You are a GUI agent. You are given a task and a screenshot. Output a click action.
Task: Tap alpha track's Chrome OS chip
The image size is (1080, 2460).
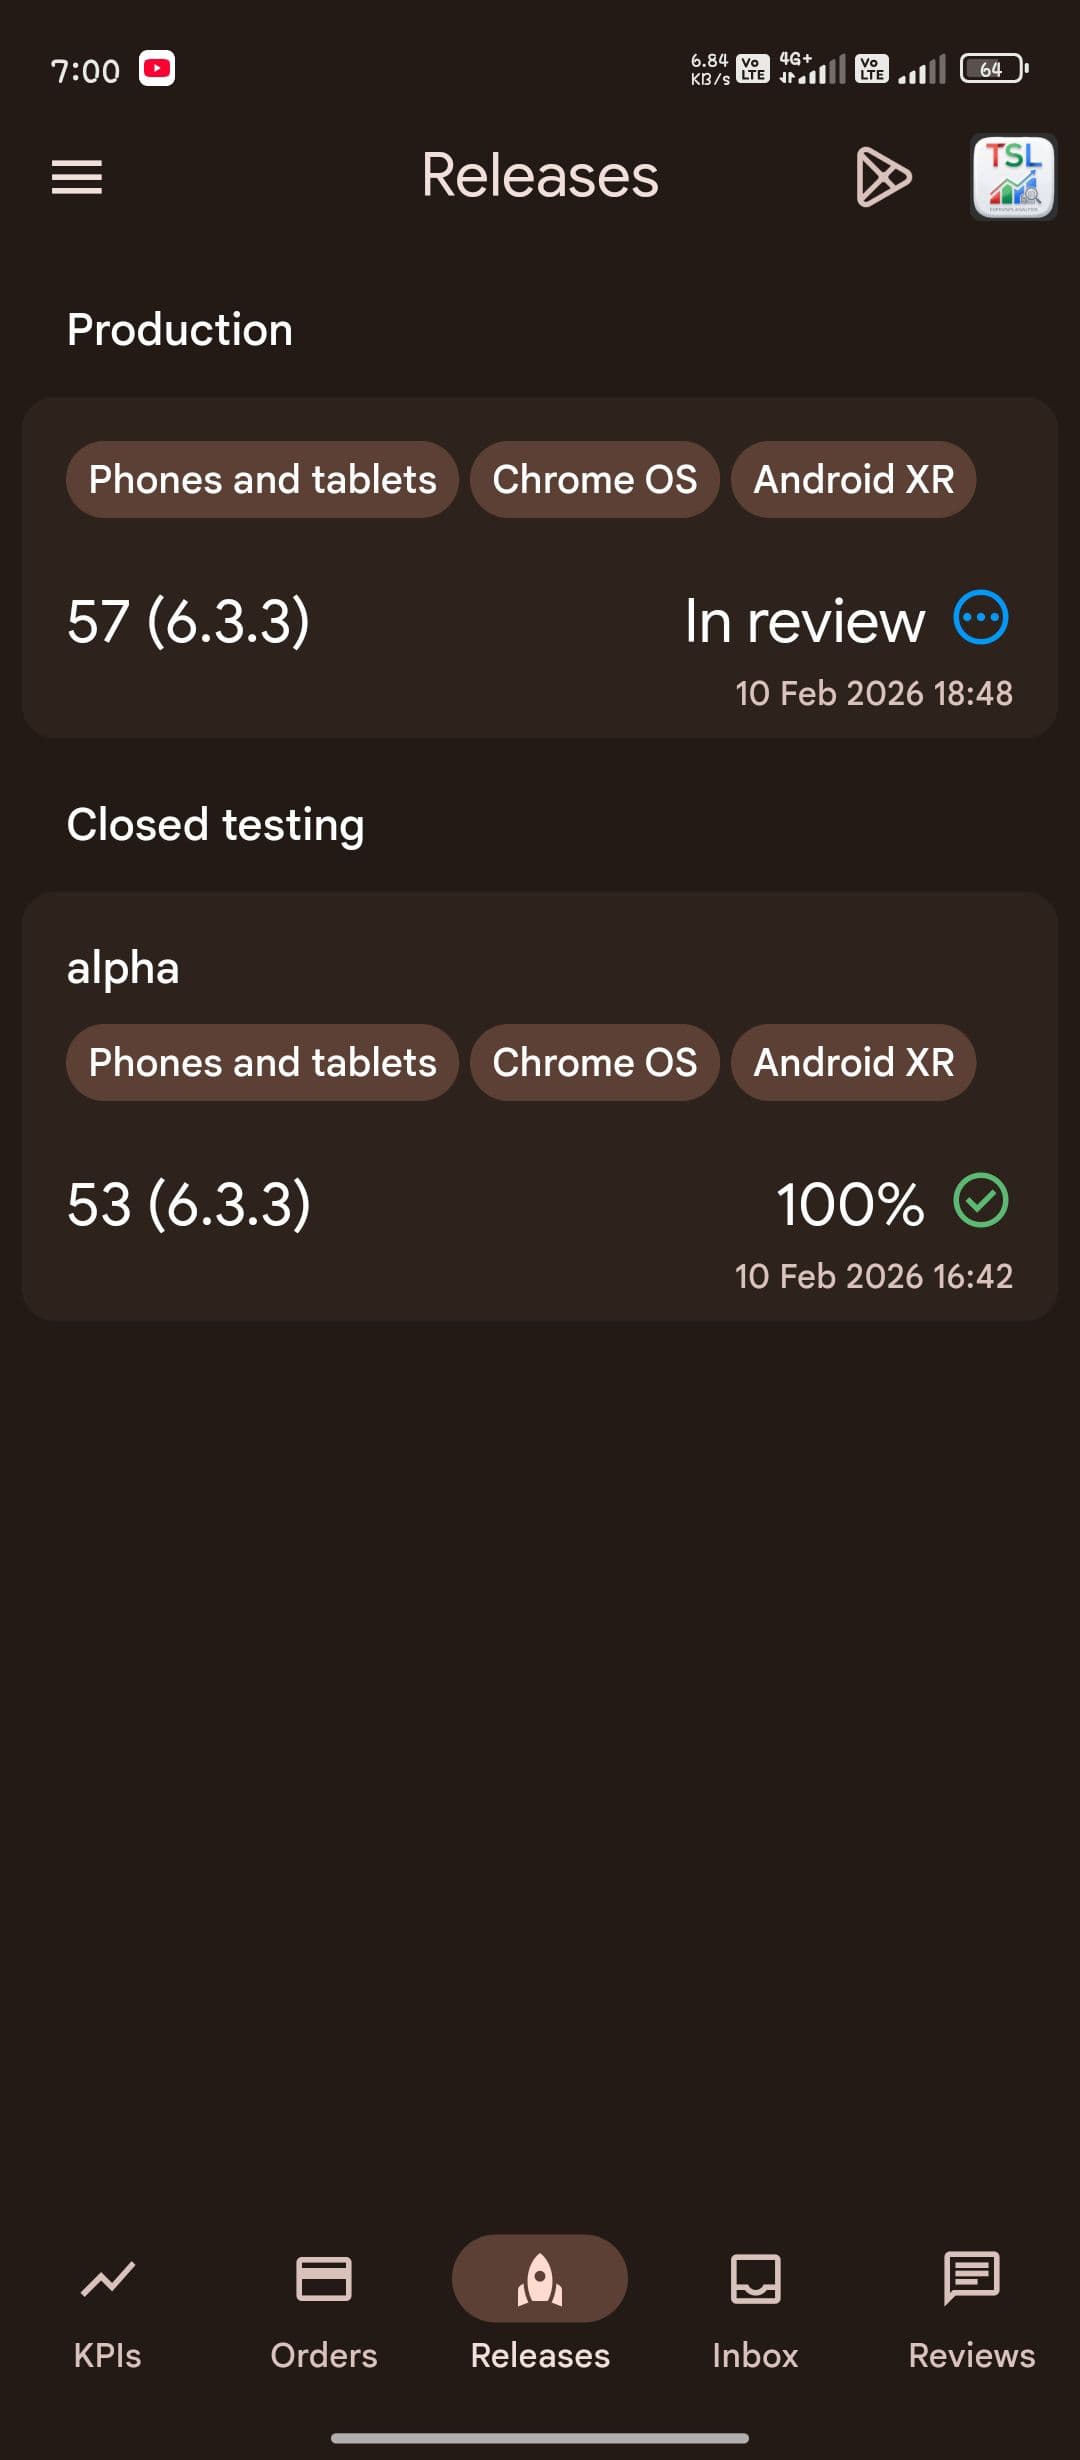pos(595,1063)
